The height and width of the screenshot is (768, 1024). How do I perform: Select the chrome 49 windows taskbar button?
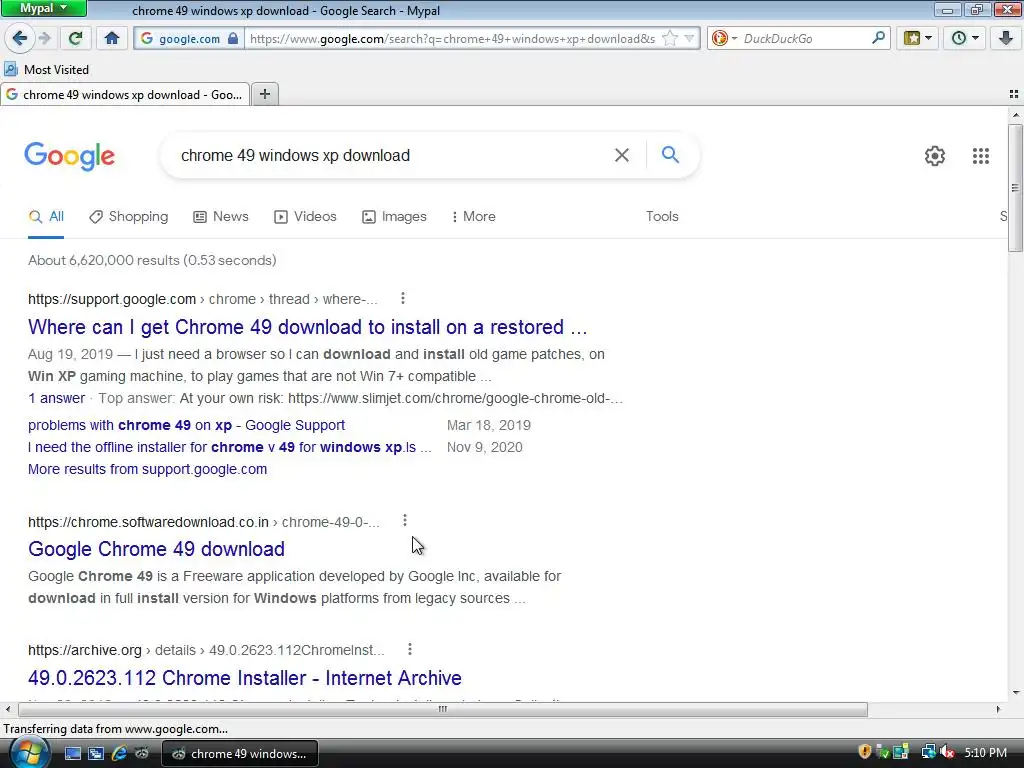(x=240, y=754)
